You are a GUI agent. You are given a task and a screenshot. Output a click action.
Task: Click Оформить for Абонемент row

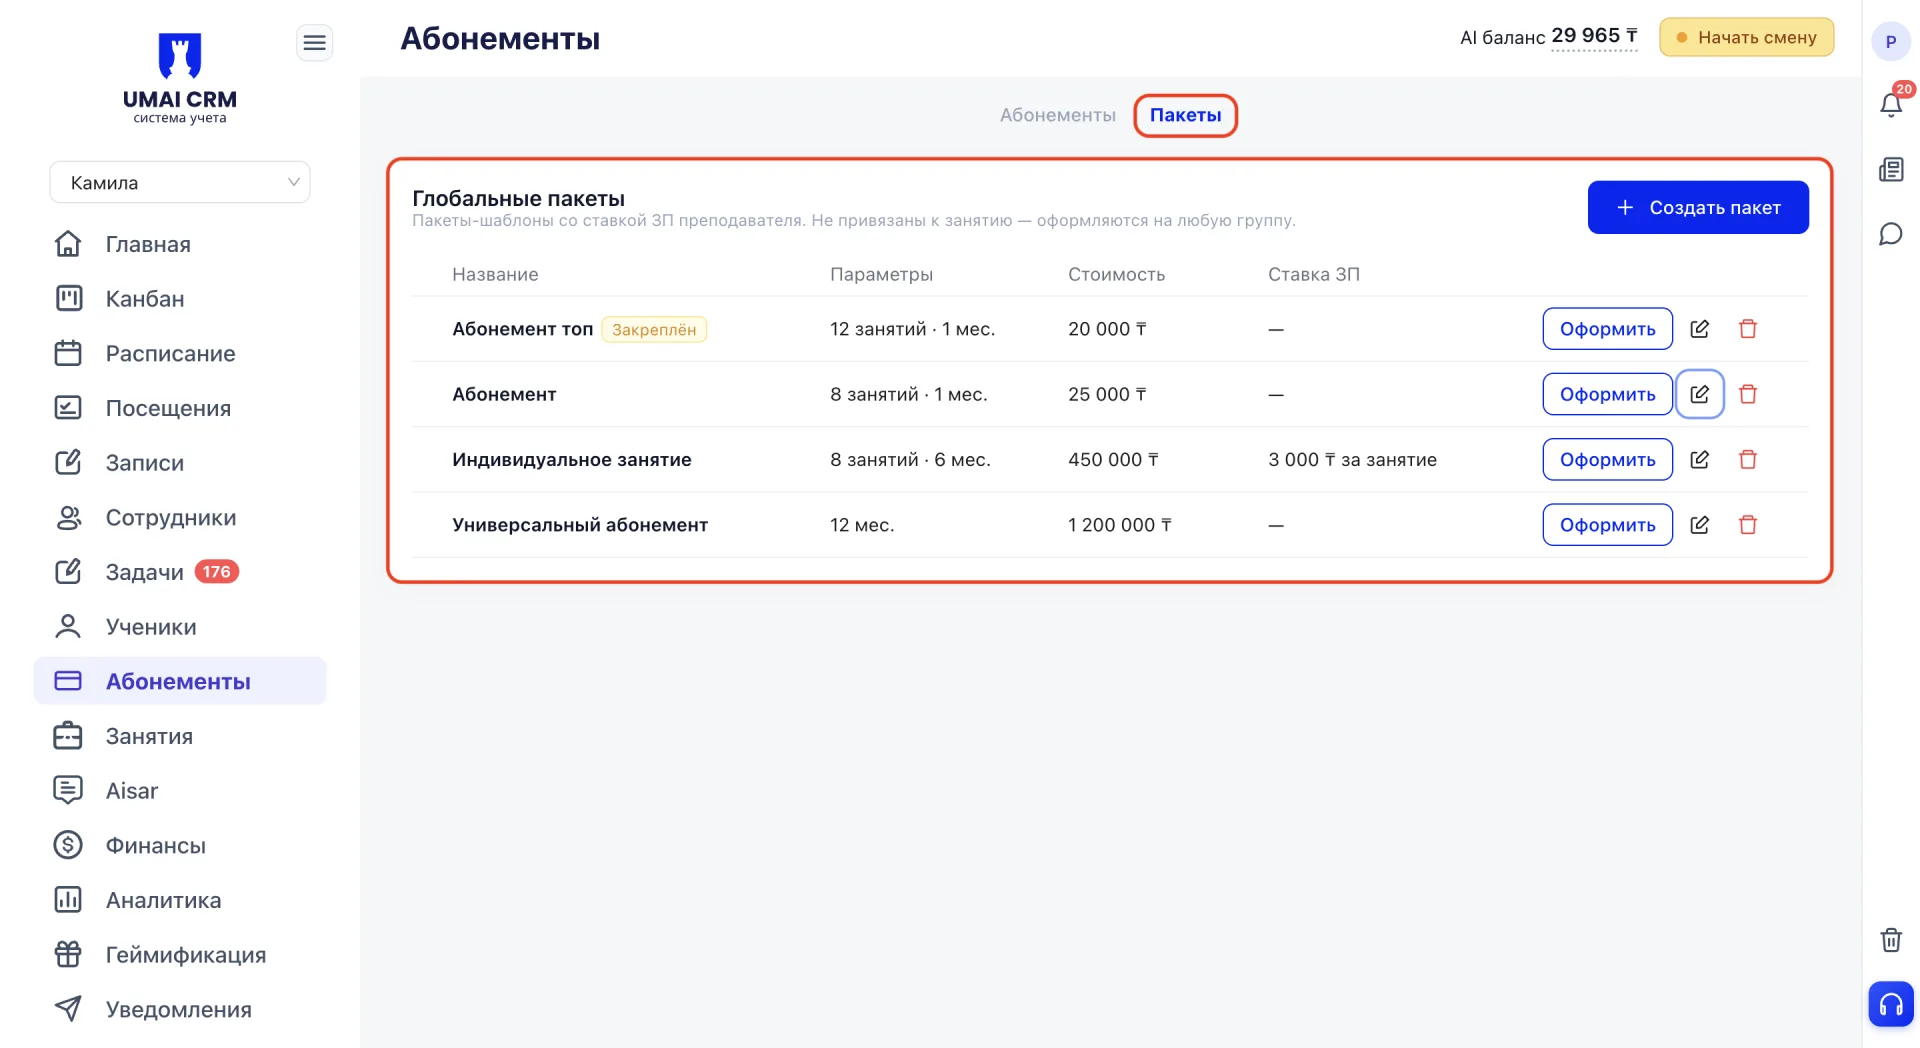click(x=1607, y=394)
